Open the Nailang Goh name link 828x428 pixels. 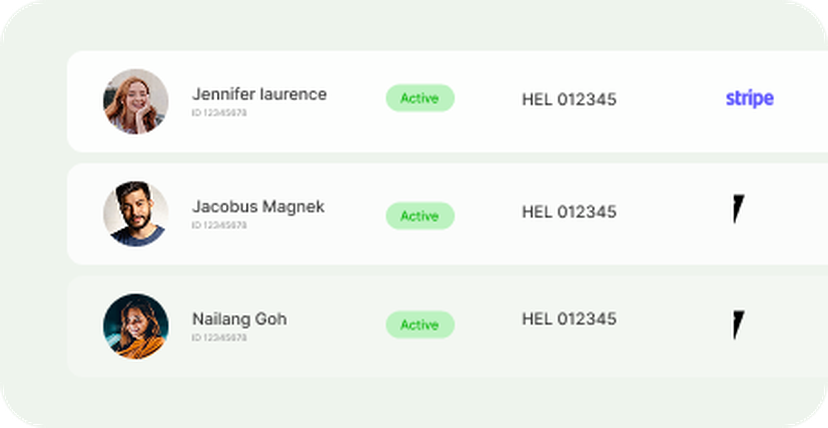point(239,319)
